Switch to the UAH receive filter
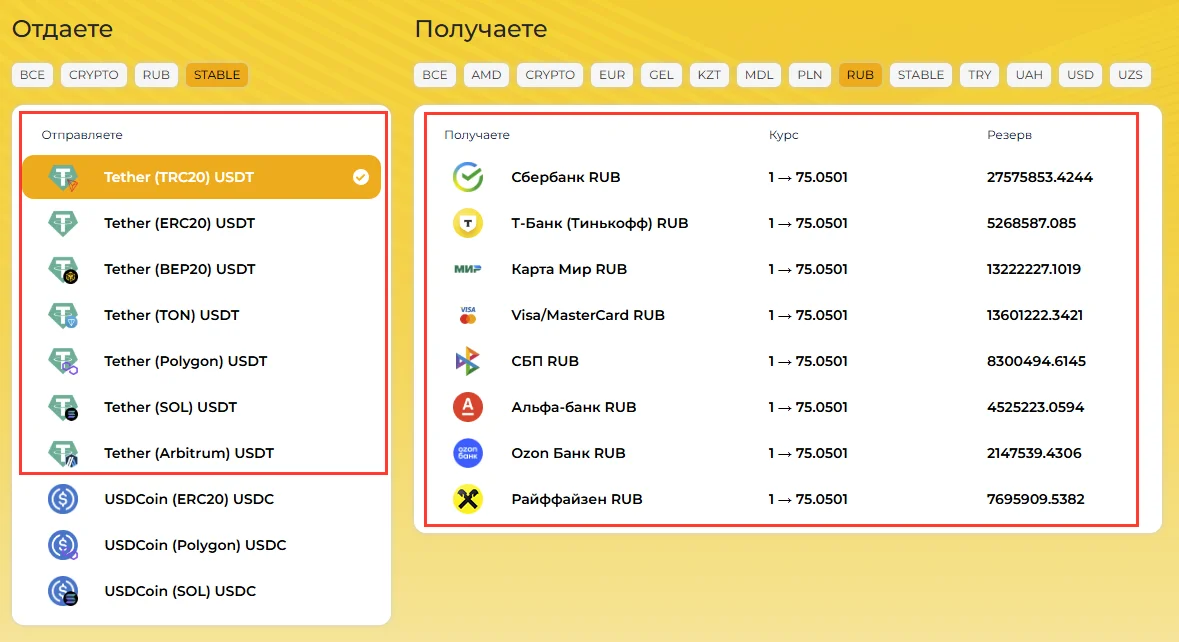Viewport: 1179px width, 642px height. [1029, 74]
